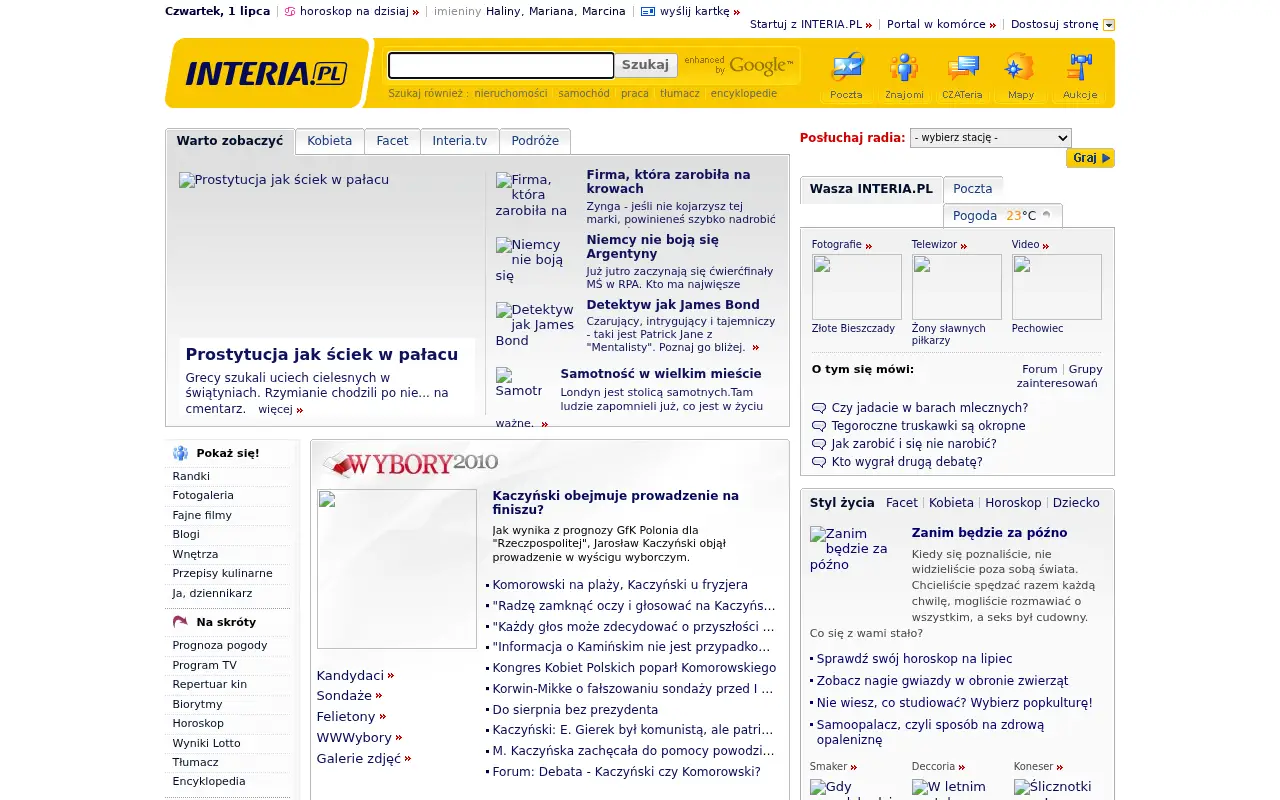This screenshot has width=1280, height=800.
Task: Open the radio station select box
Action: coord(990,138)
